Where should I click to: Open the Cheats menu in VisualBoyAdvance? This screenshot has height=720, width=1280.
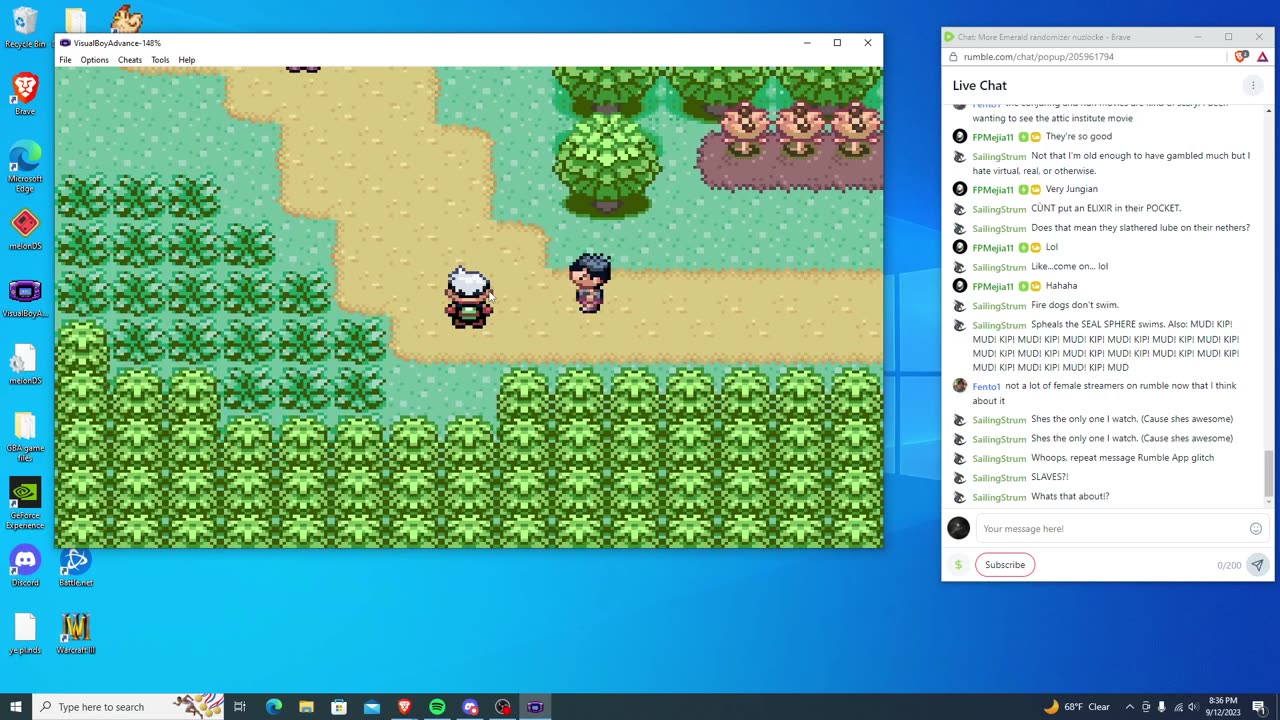tap(130, 60)
